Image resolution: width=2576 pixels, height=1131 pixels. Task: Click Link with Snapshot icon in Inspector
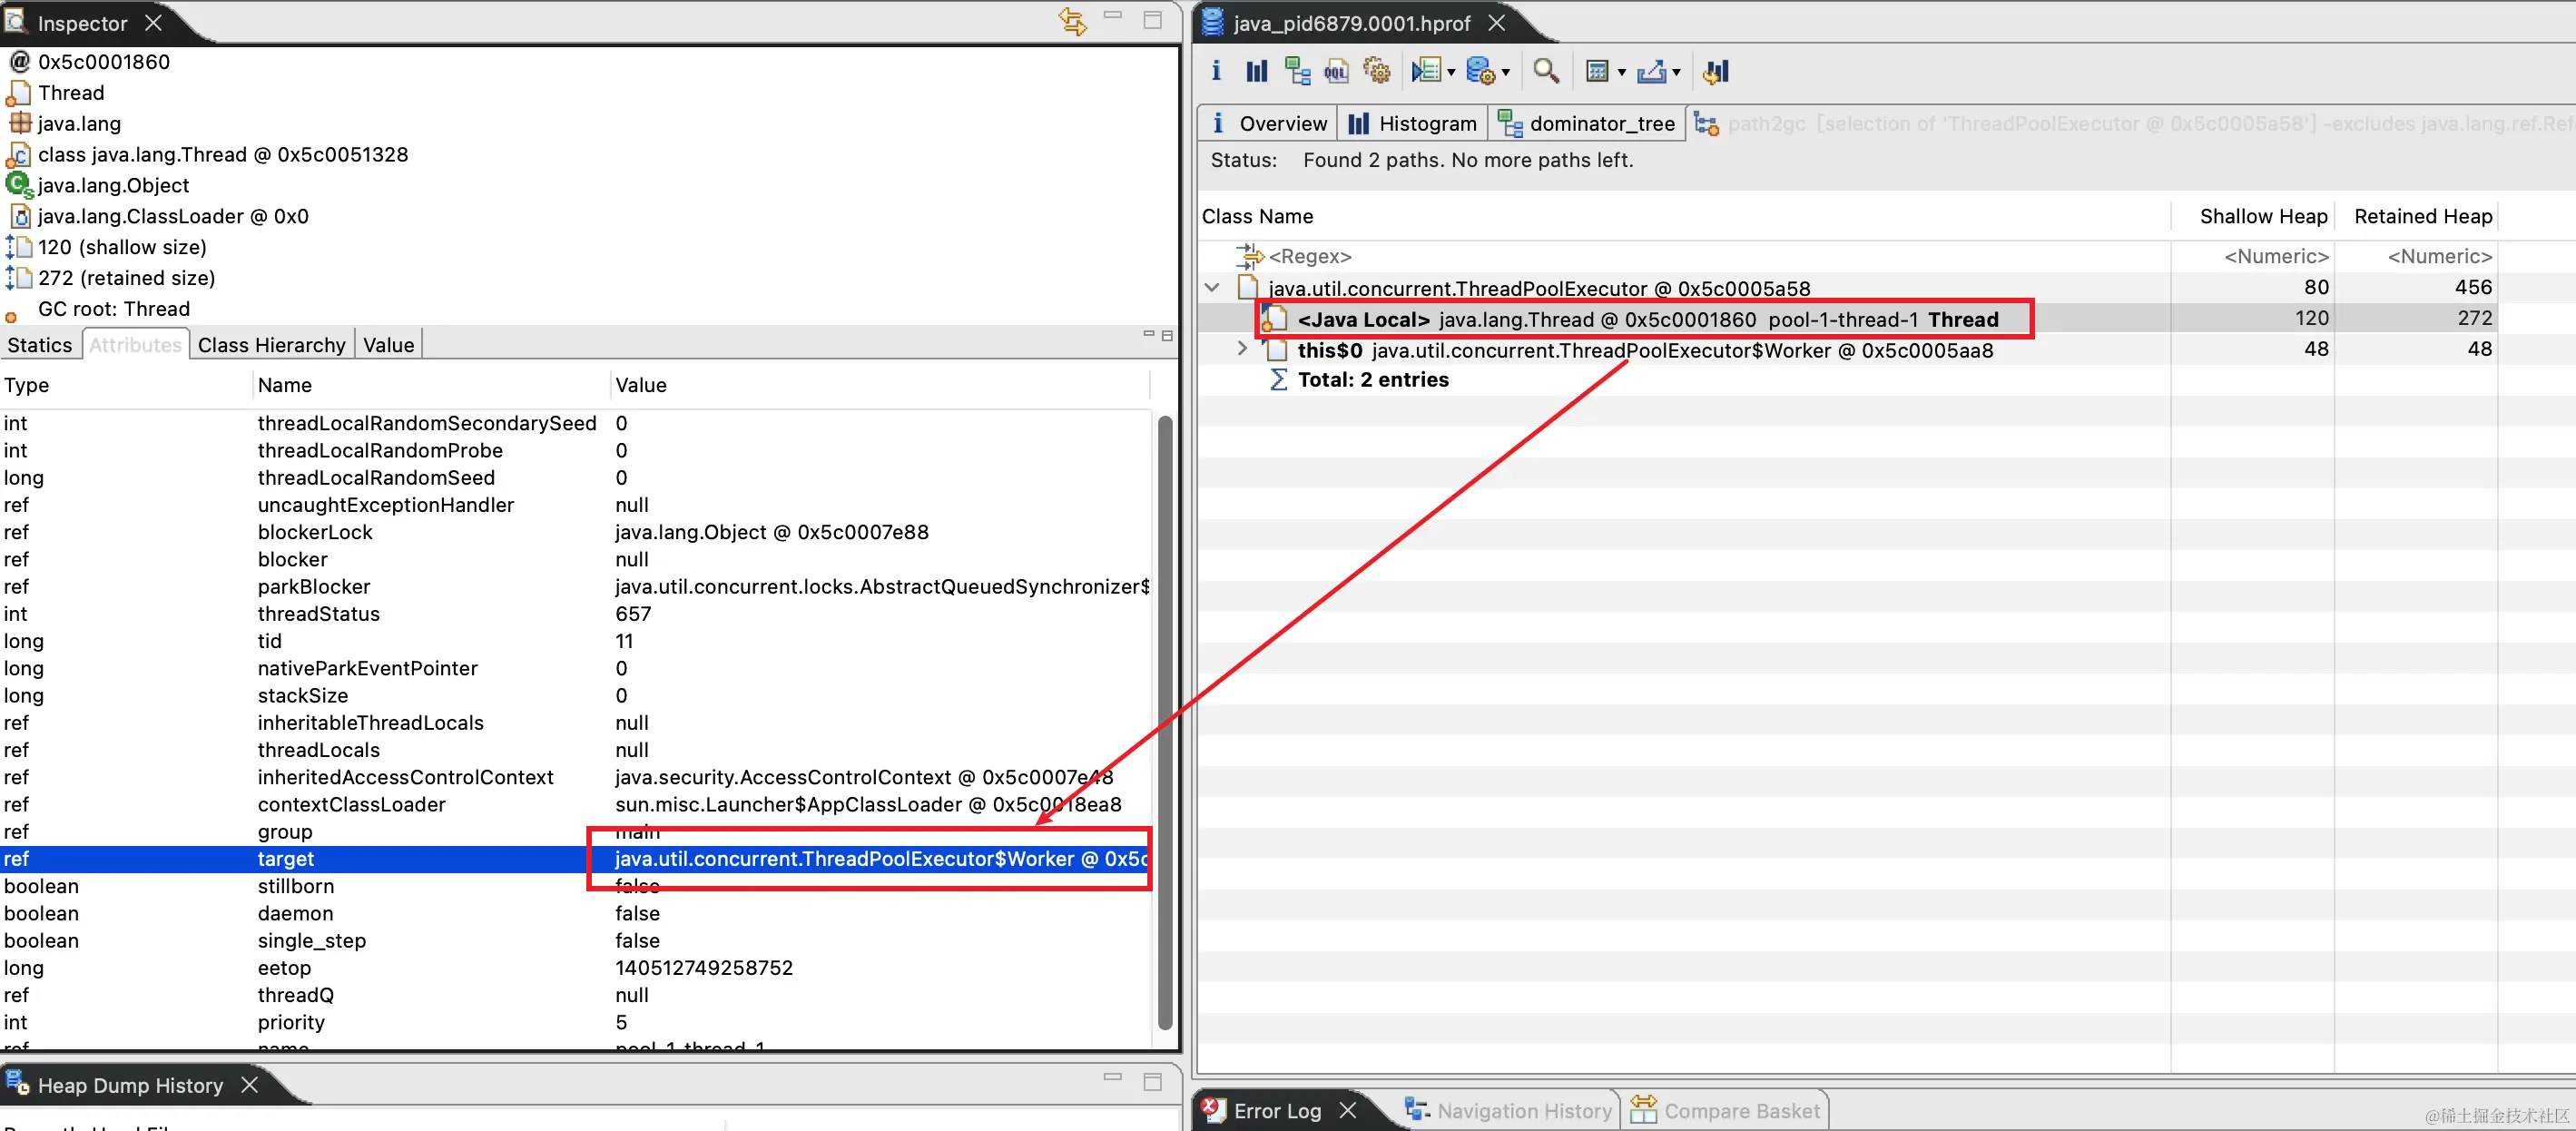(x=1072, y=21)
